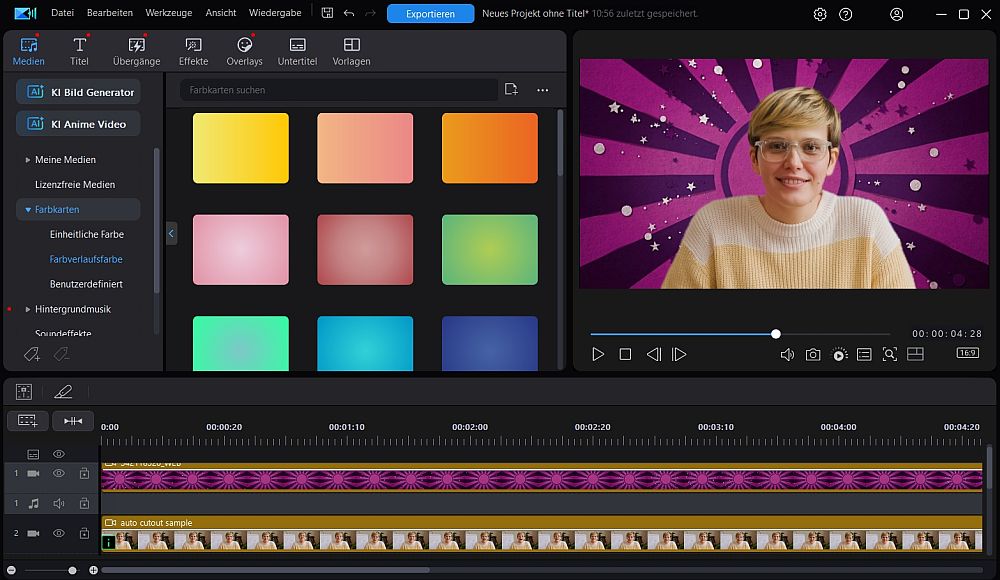Expand the Meine Medien tree node

[x=28, y=160]
